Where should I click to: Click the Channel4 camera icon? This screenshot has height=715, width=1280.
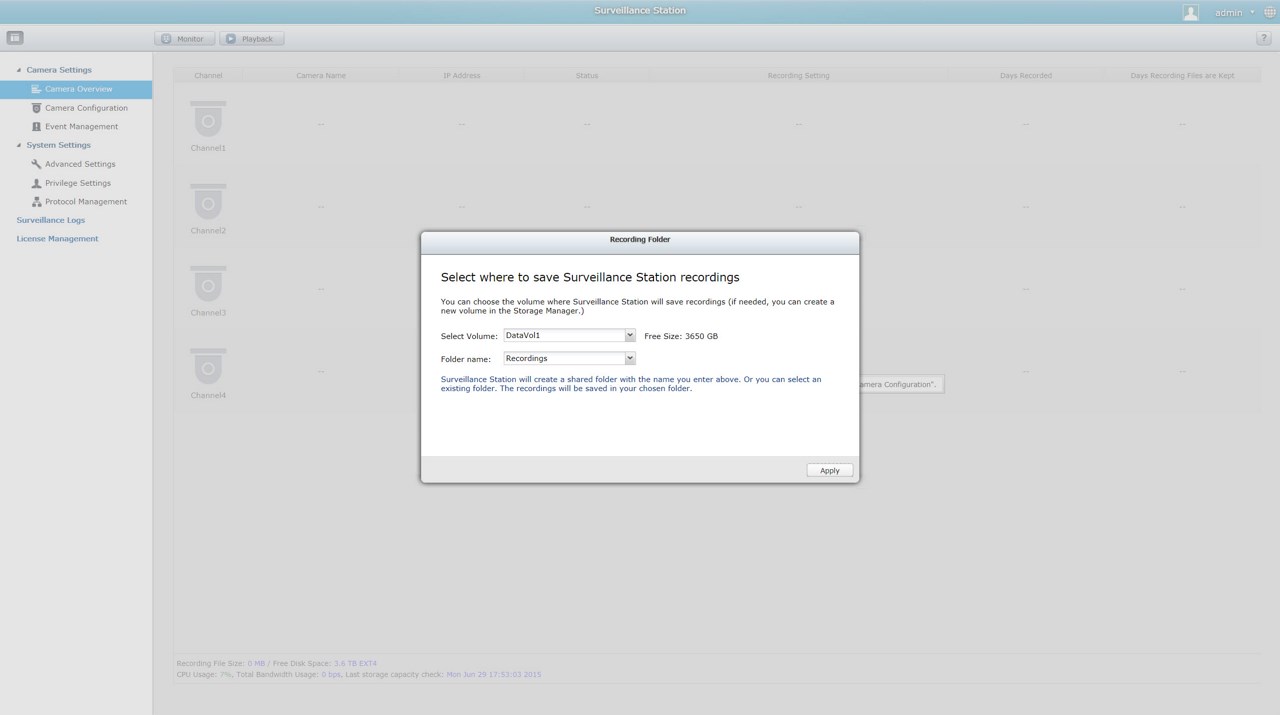[x=208, y=367]
